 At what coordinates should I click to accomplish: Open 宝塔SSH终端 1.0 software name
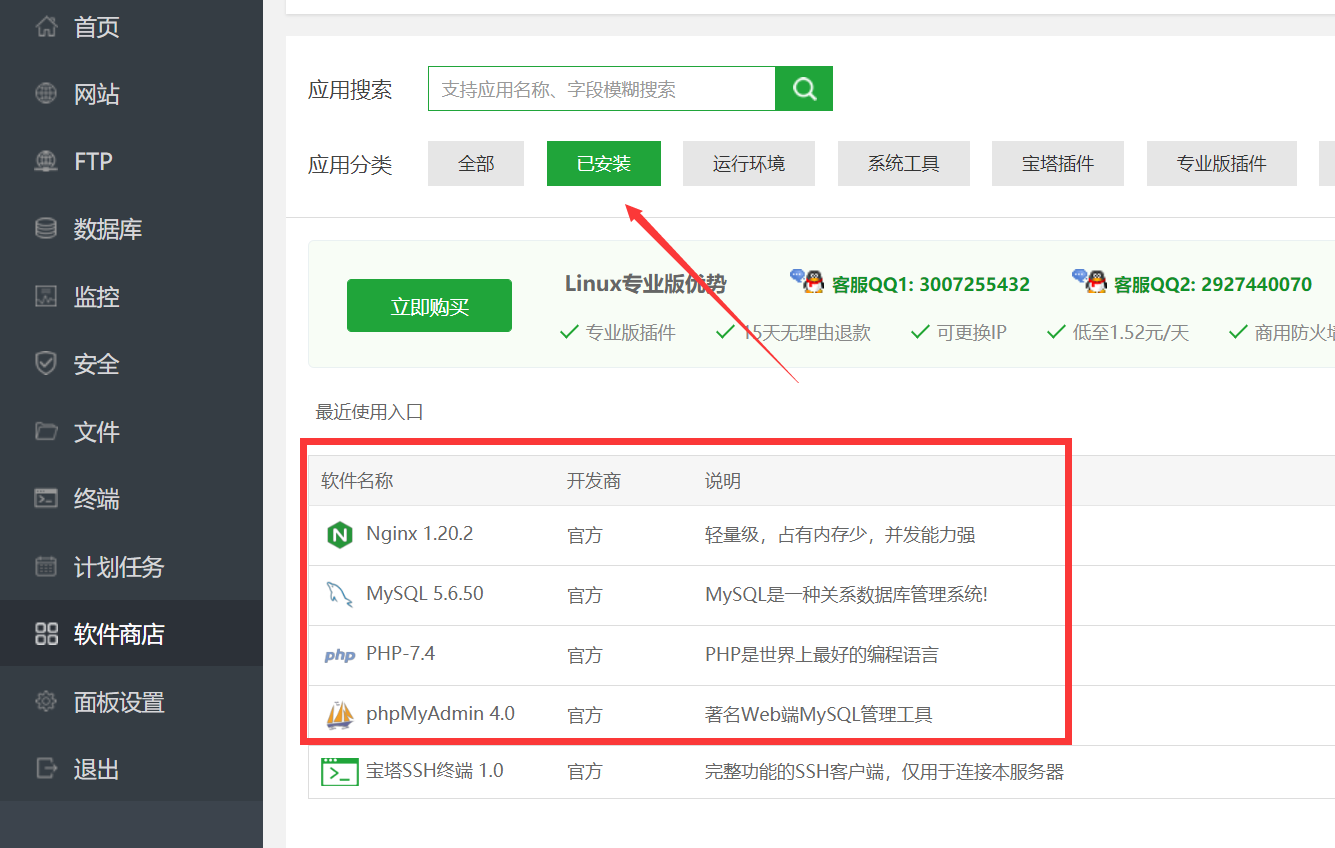pos(435,771)
